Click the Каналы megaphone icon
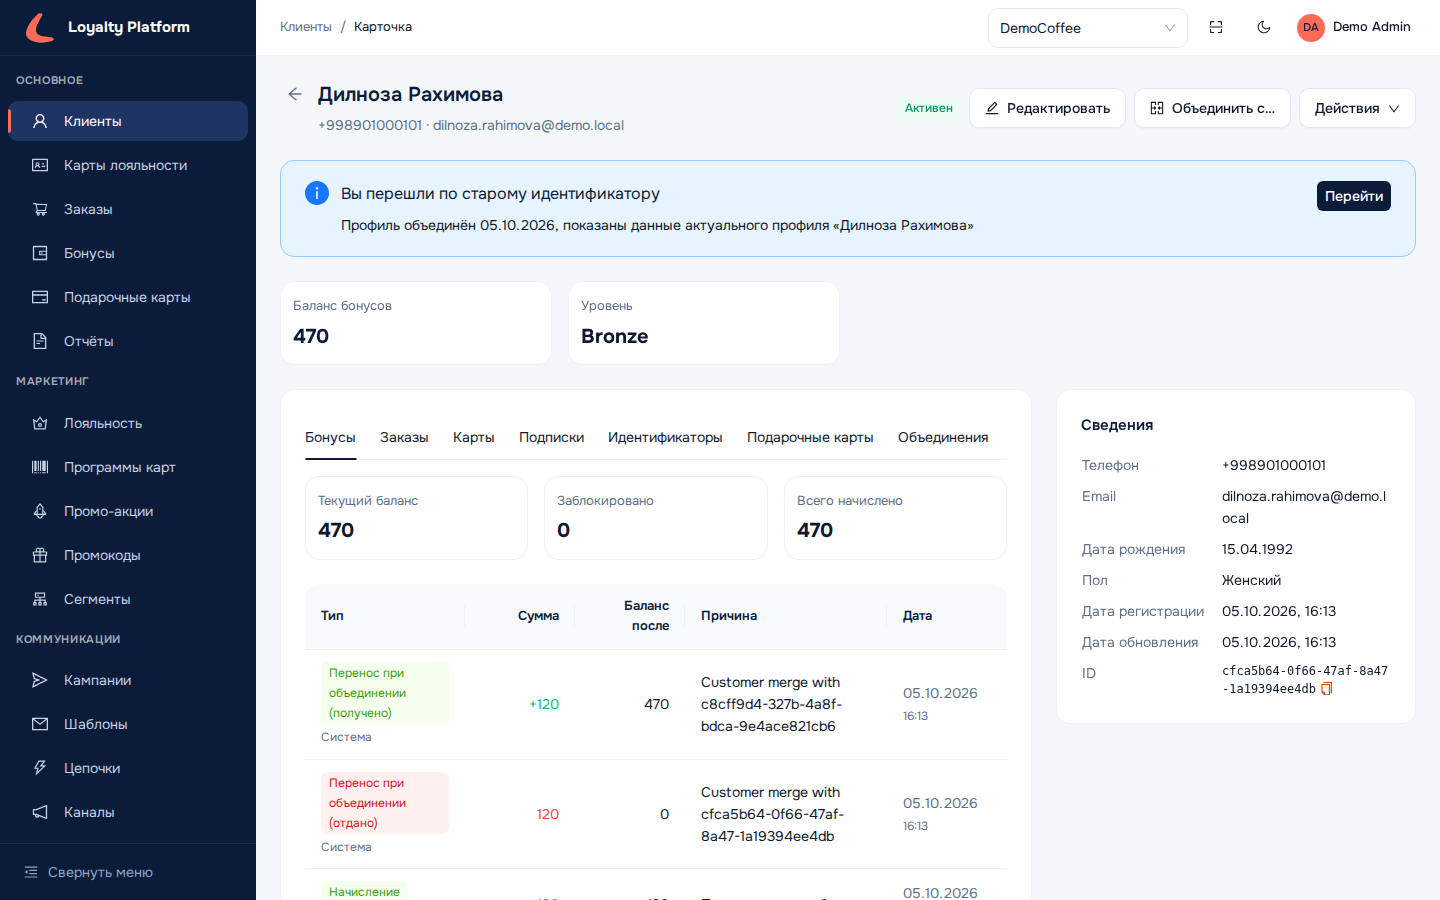Screen dimensions: 1440x900 [40, 812]
